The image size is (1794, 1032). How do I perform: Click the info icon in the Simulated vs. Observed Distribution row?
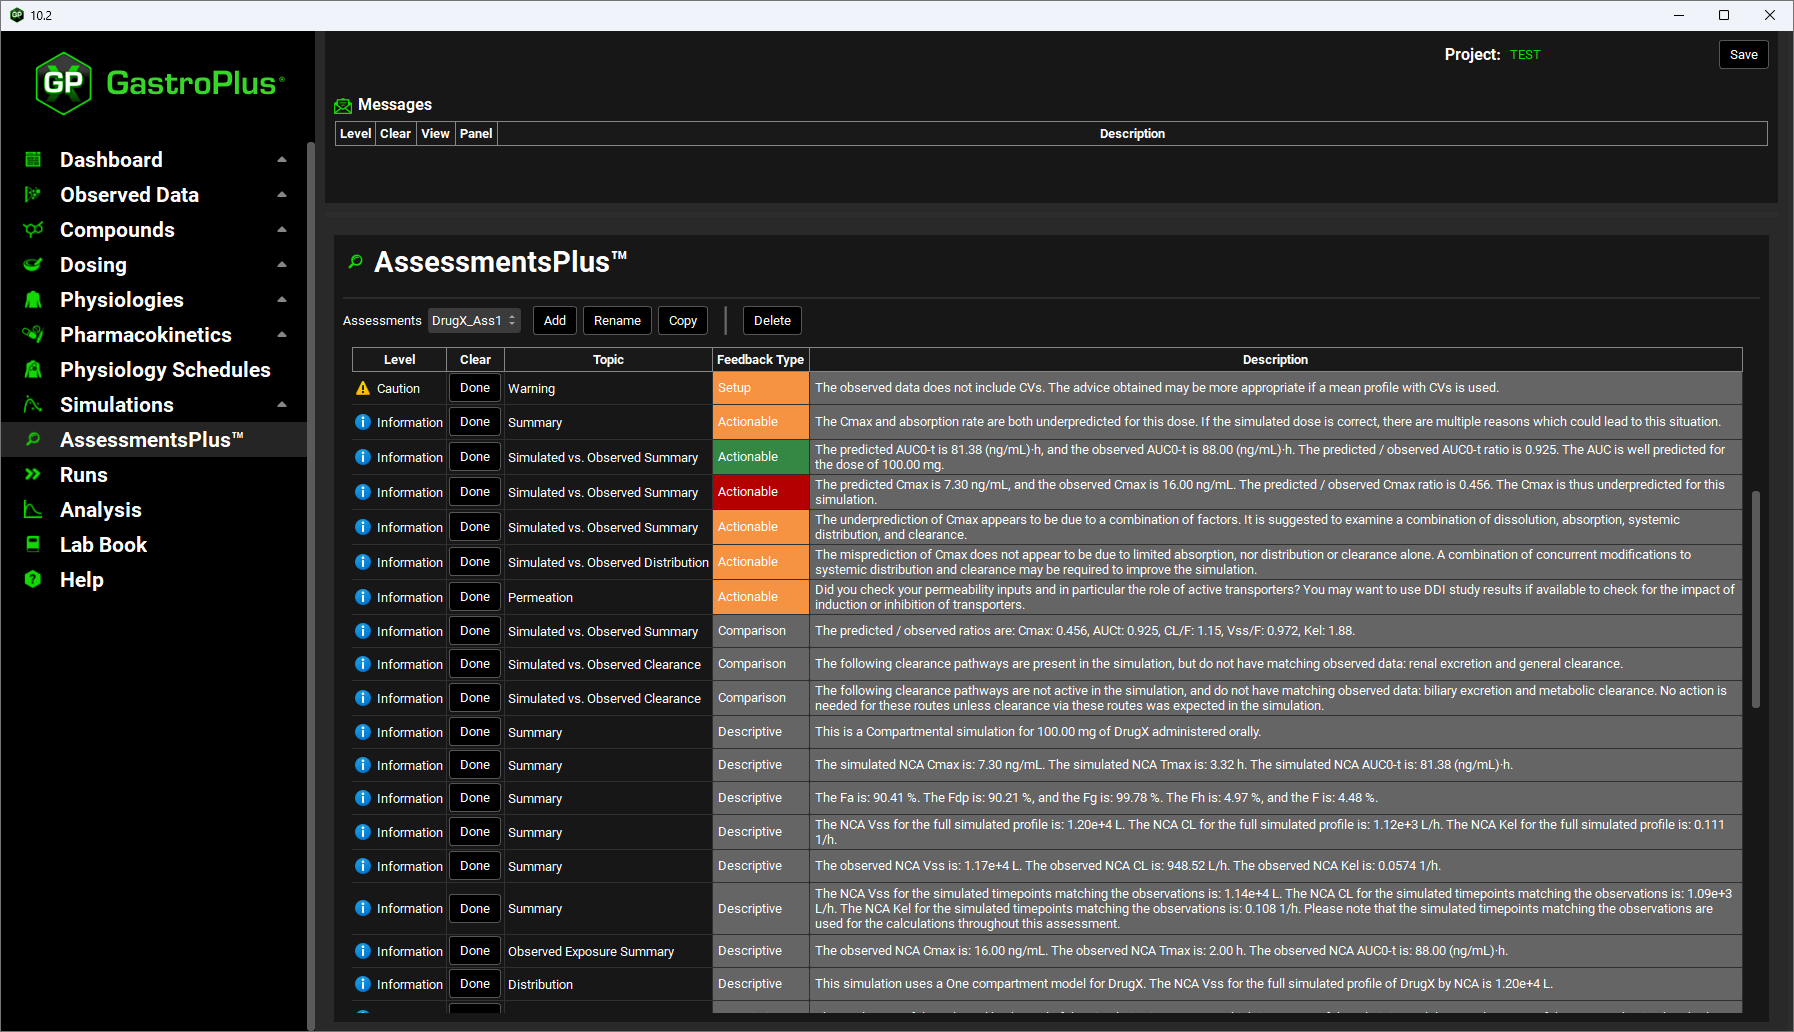click(x=363, y=562)
